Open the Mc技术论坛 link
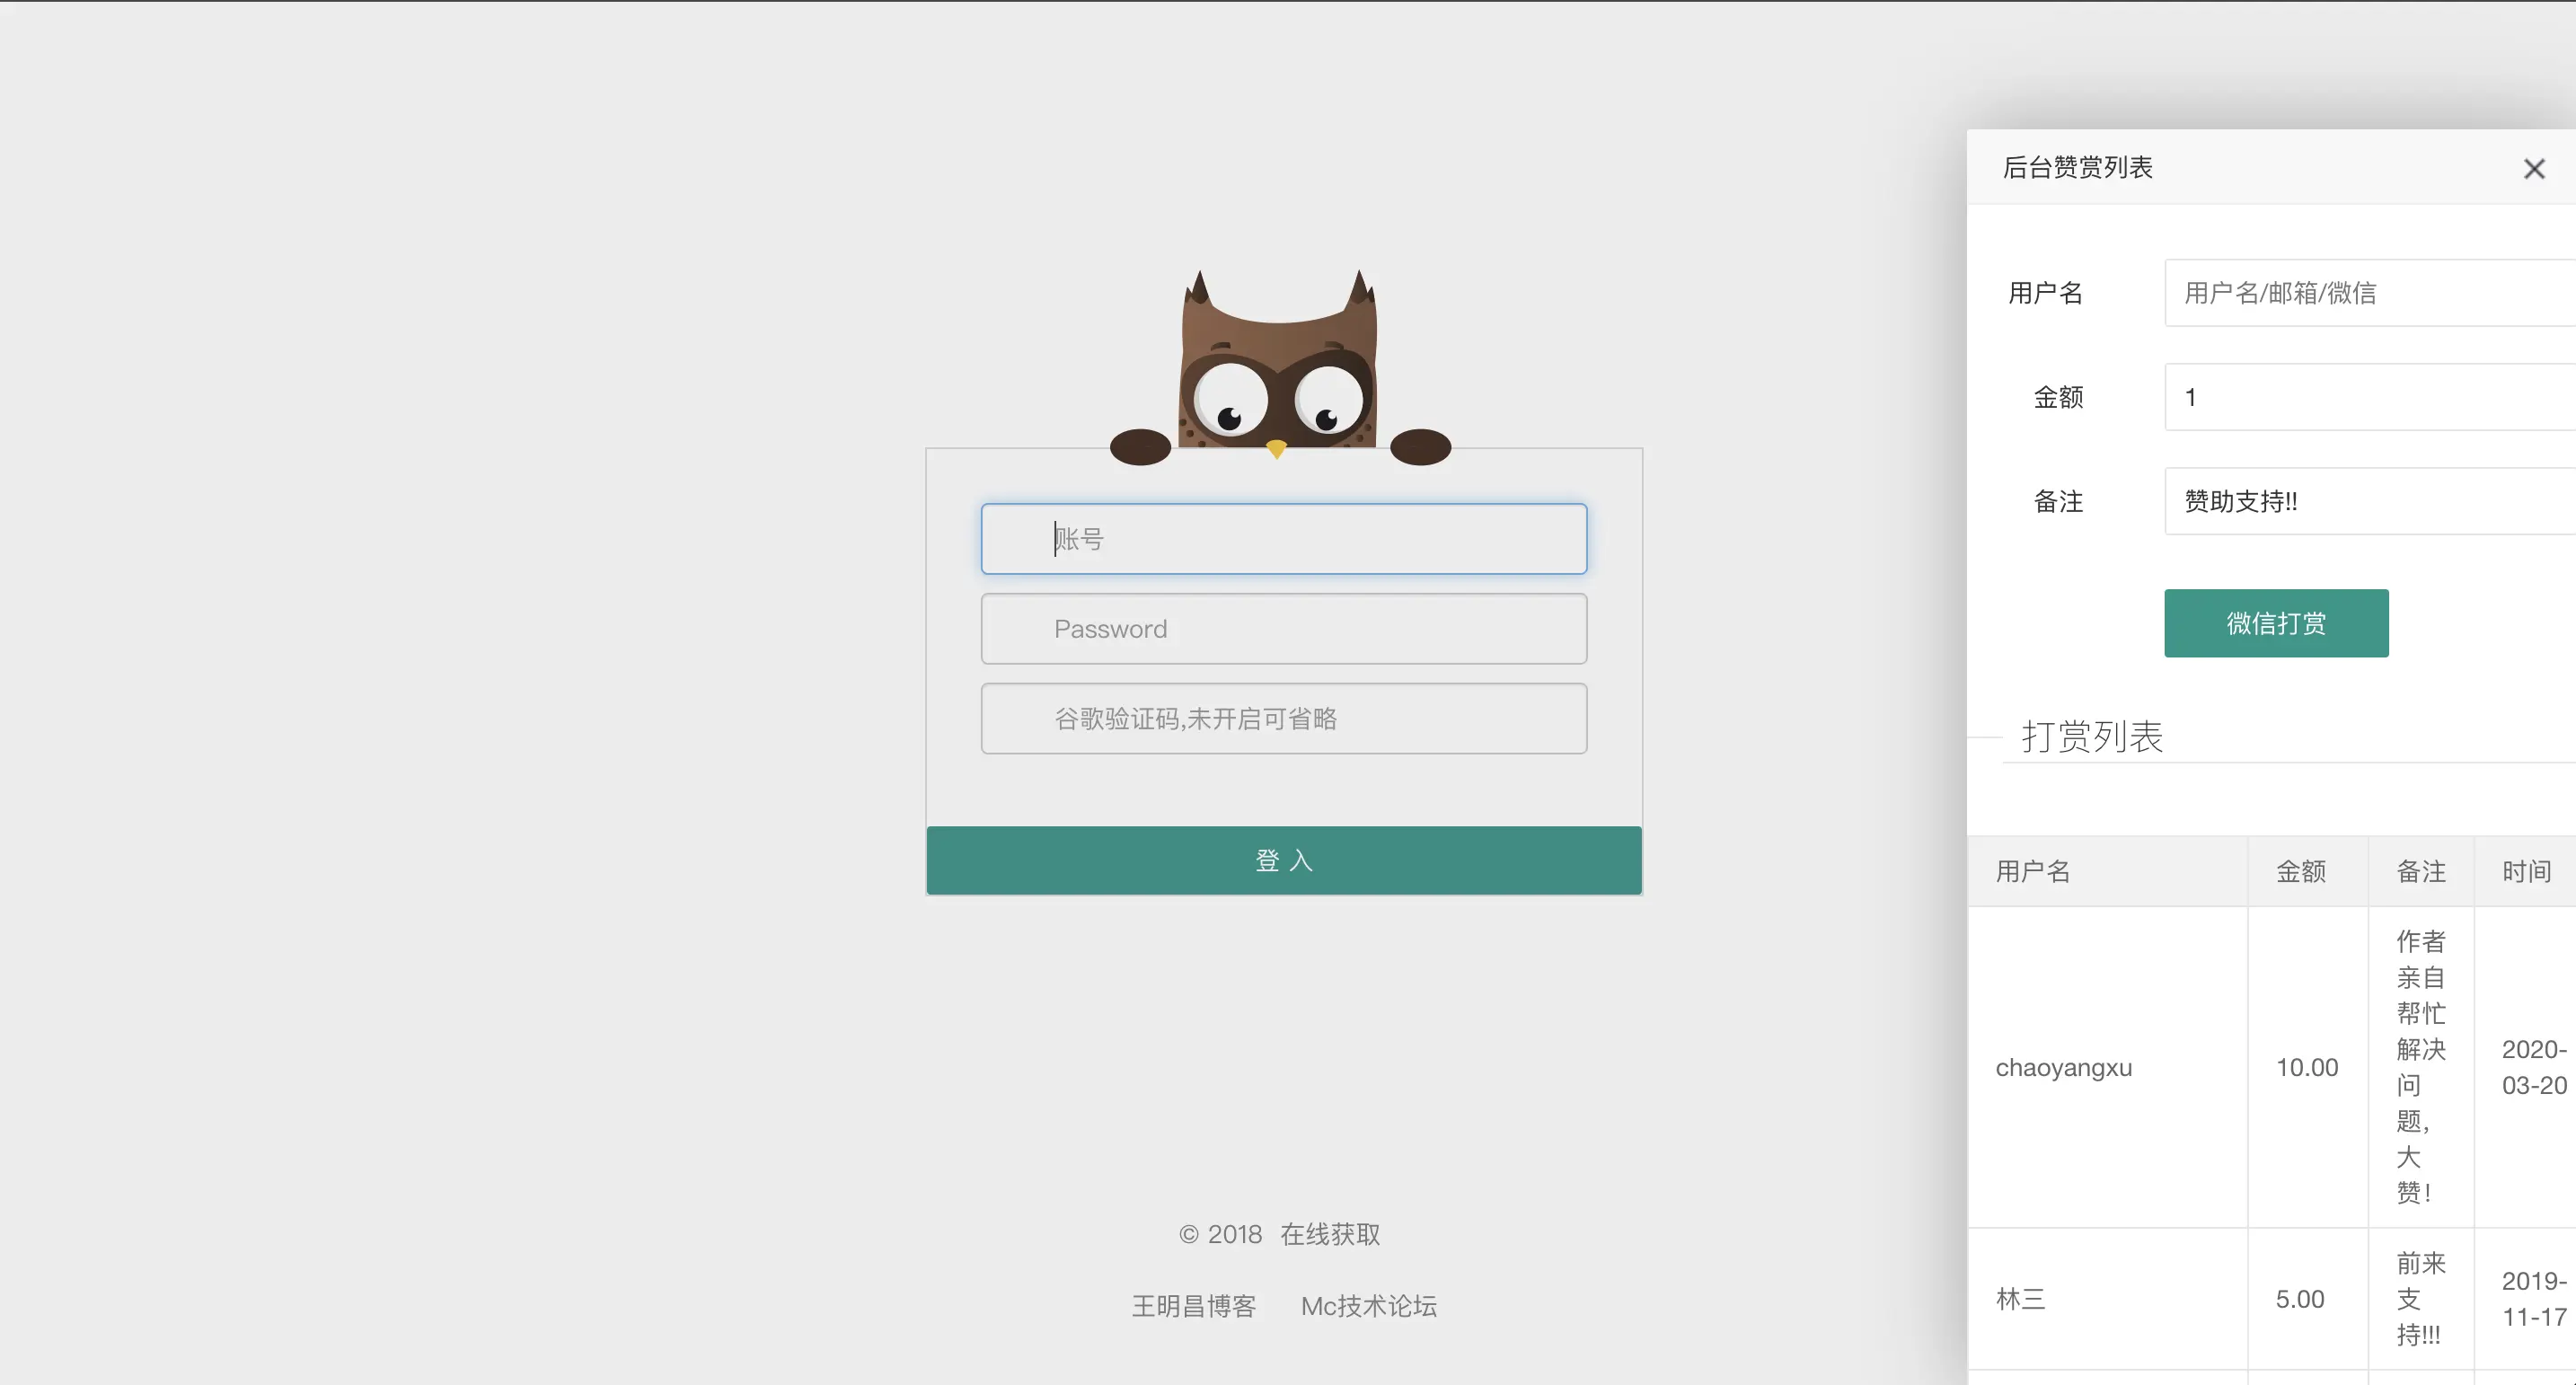Screen dimensions: 2576x1385 pos(1368,1306)
